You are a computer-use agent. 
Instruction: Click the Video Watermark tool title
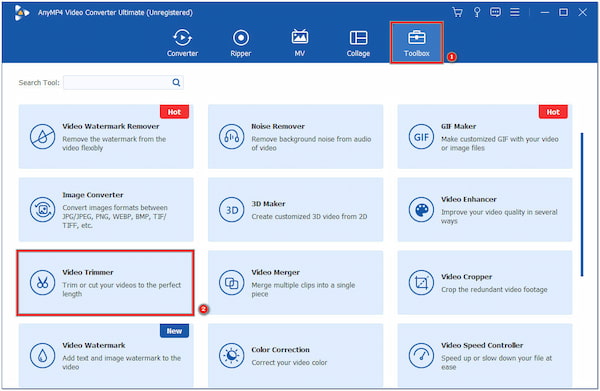tap(94, 345)
